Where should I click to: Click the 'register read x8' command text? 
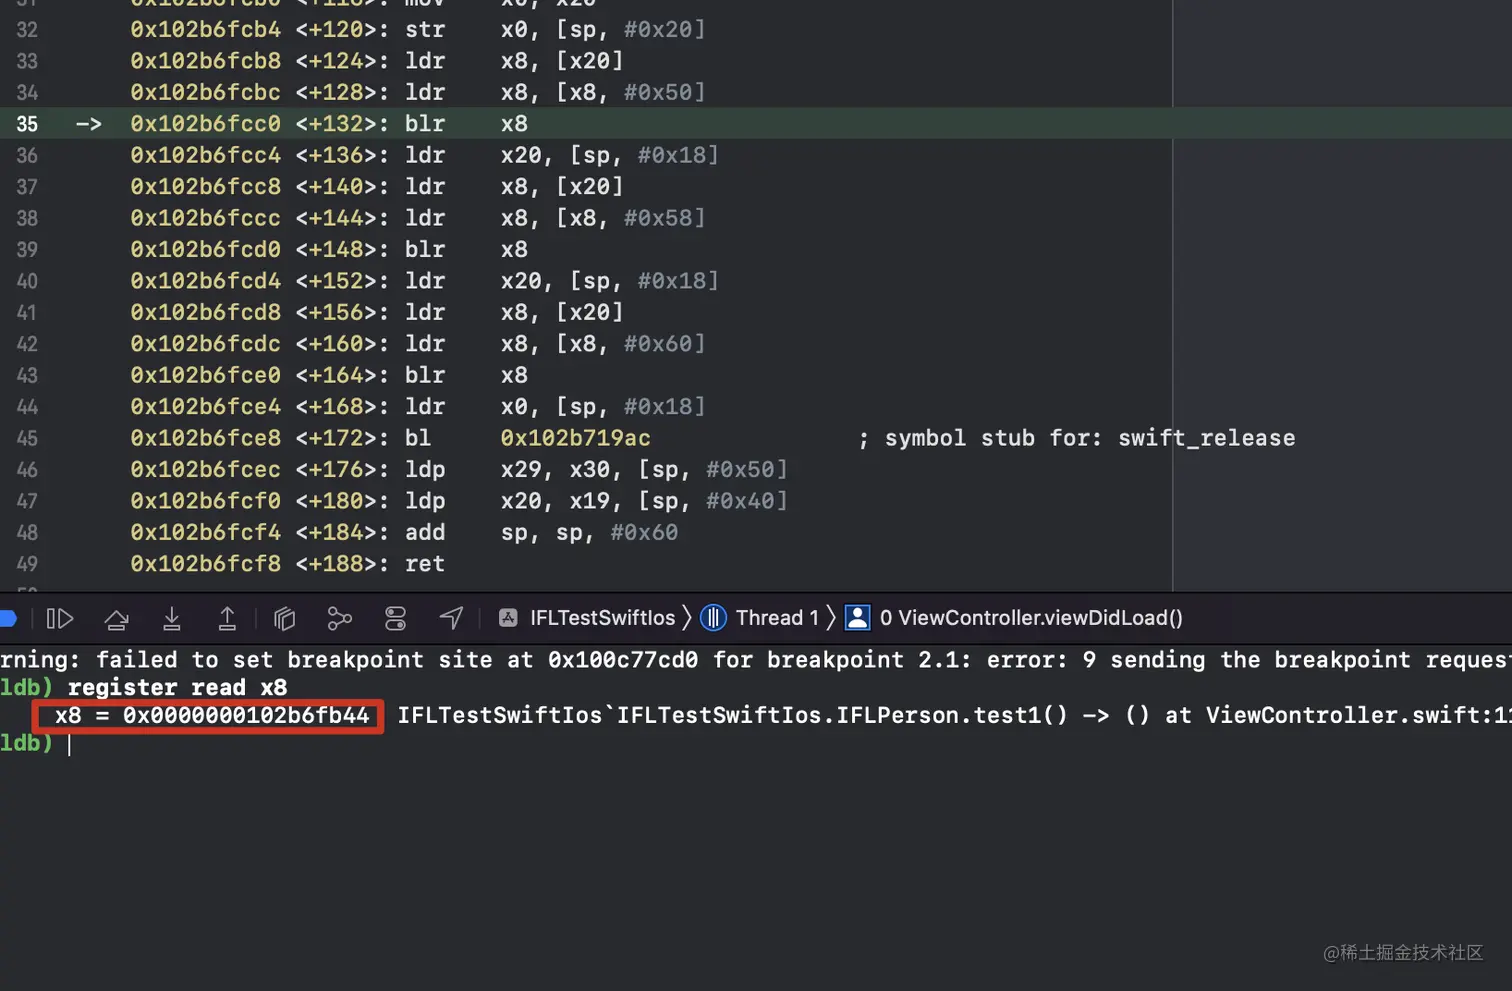[177, 688]
